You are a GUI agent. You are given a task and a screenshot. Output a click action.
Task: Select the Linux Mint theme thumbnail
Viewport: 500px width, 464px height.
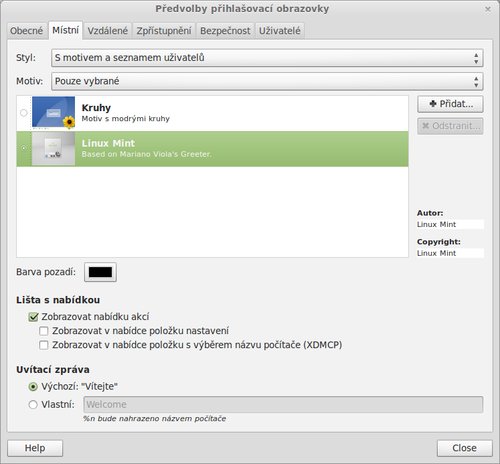tap(53, 149)
